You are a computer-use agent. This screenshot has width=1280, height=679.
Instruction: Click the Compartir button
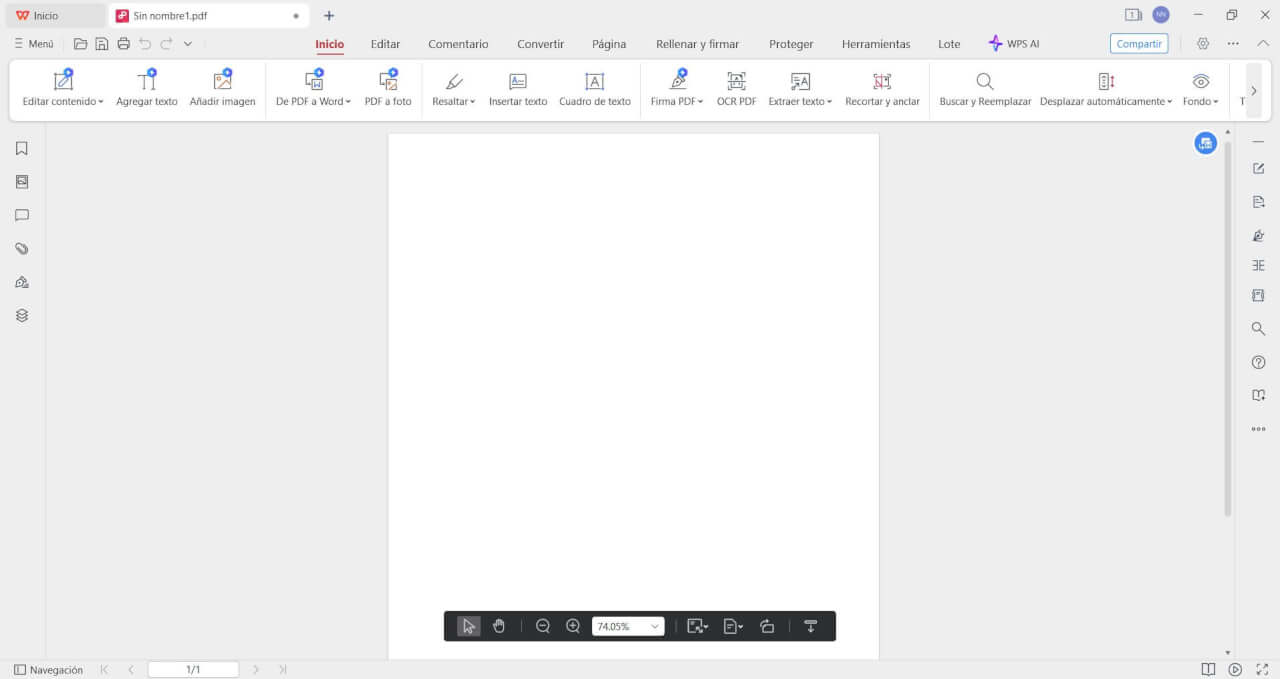click(x=1139, y=44)
